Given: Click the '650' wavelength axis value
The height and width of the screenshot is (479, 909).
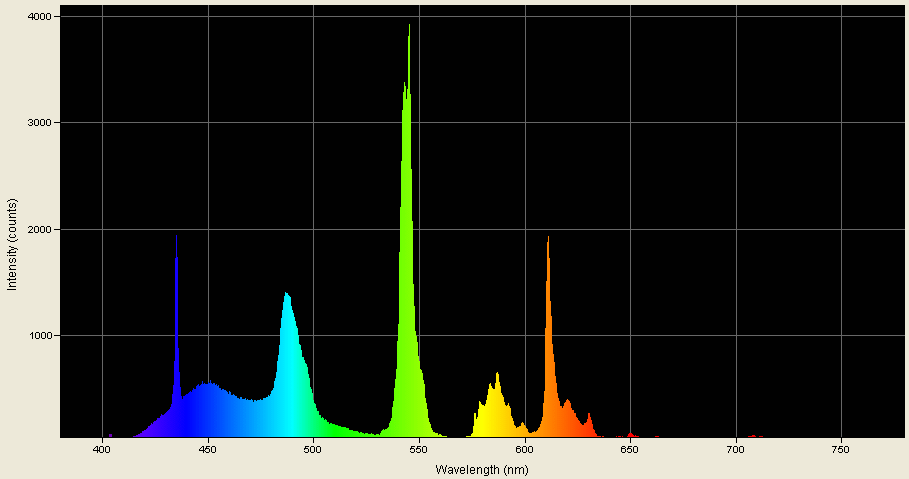Looking at the screenshot, I should click(x=631, y=449).
